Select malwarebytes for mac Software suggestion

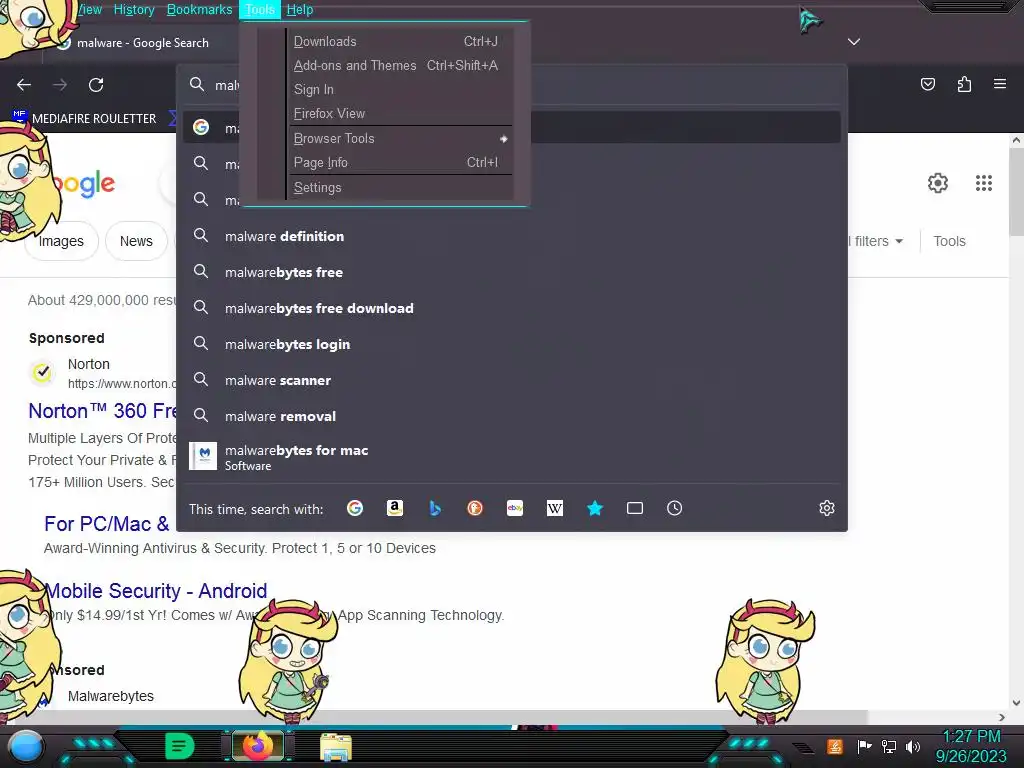(511, 456)
